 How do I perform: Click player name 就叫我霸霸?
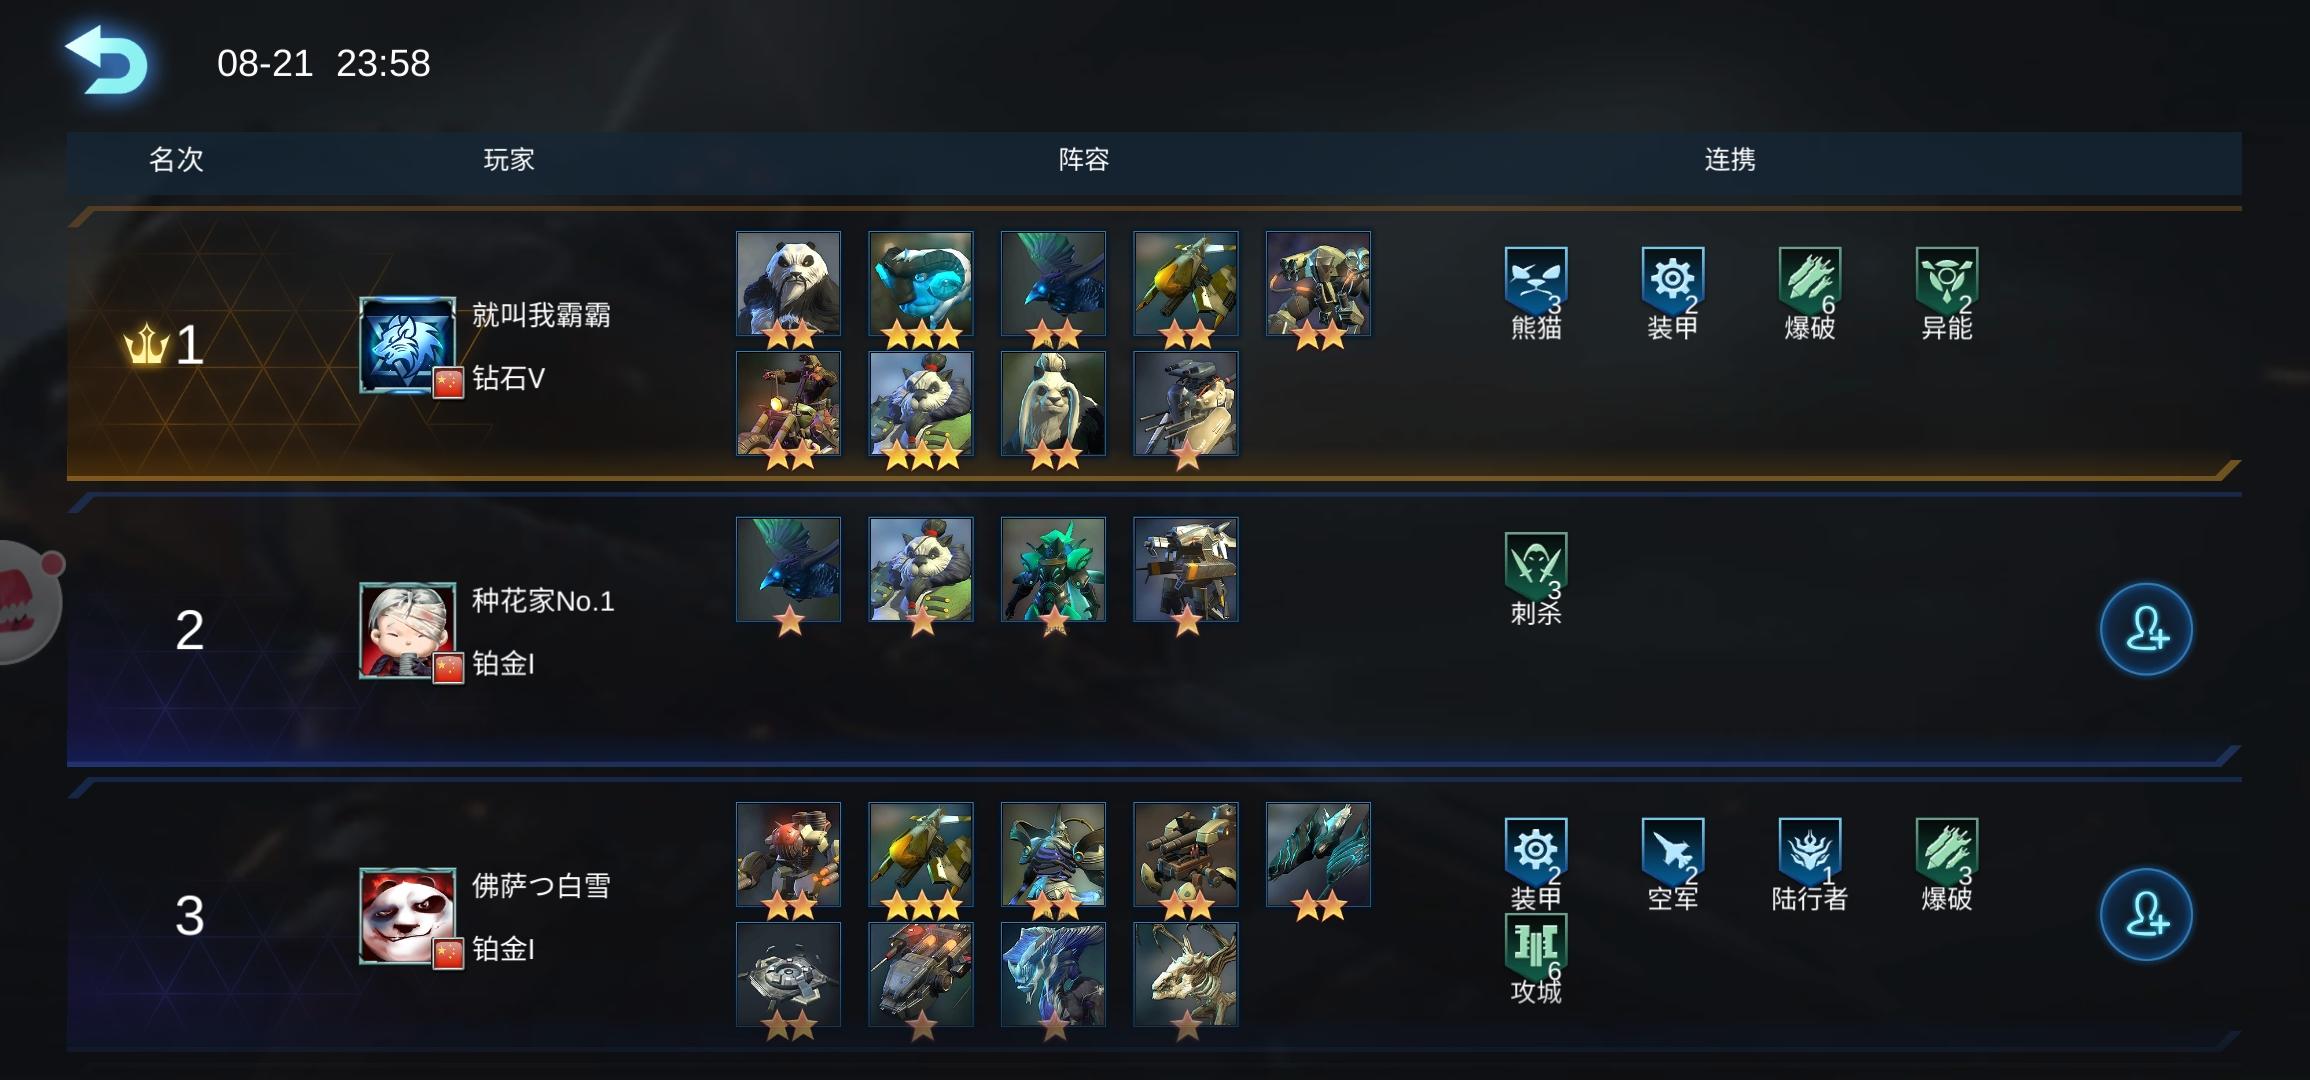541,315
